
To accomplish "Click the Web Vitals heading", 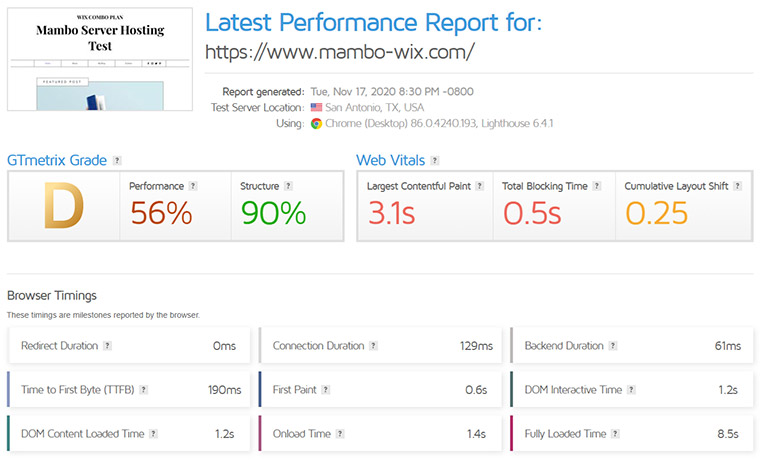I will [391, 160].
